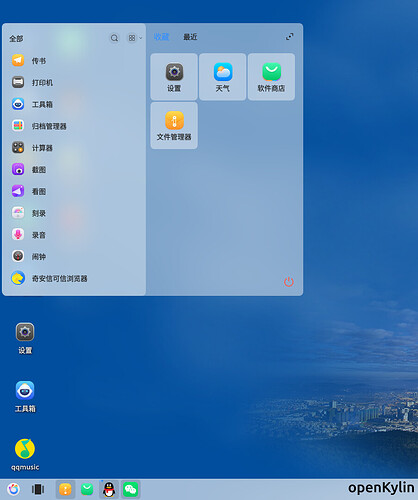
Task: Launch 打印机 from the app list
Action: pos(73,82)
